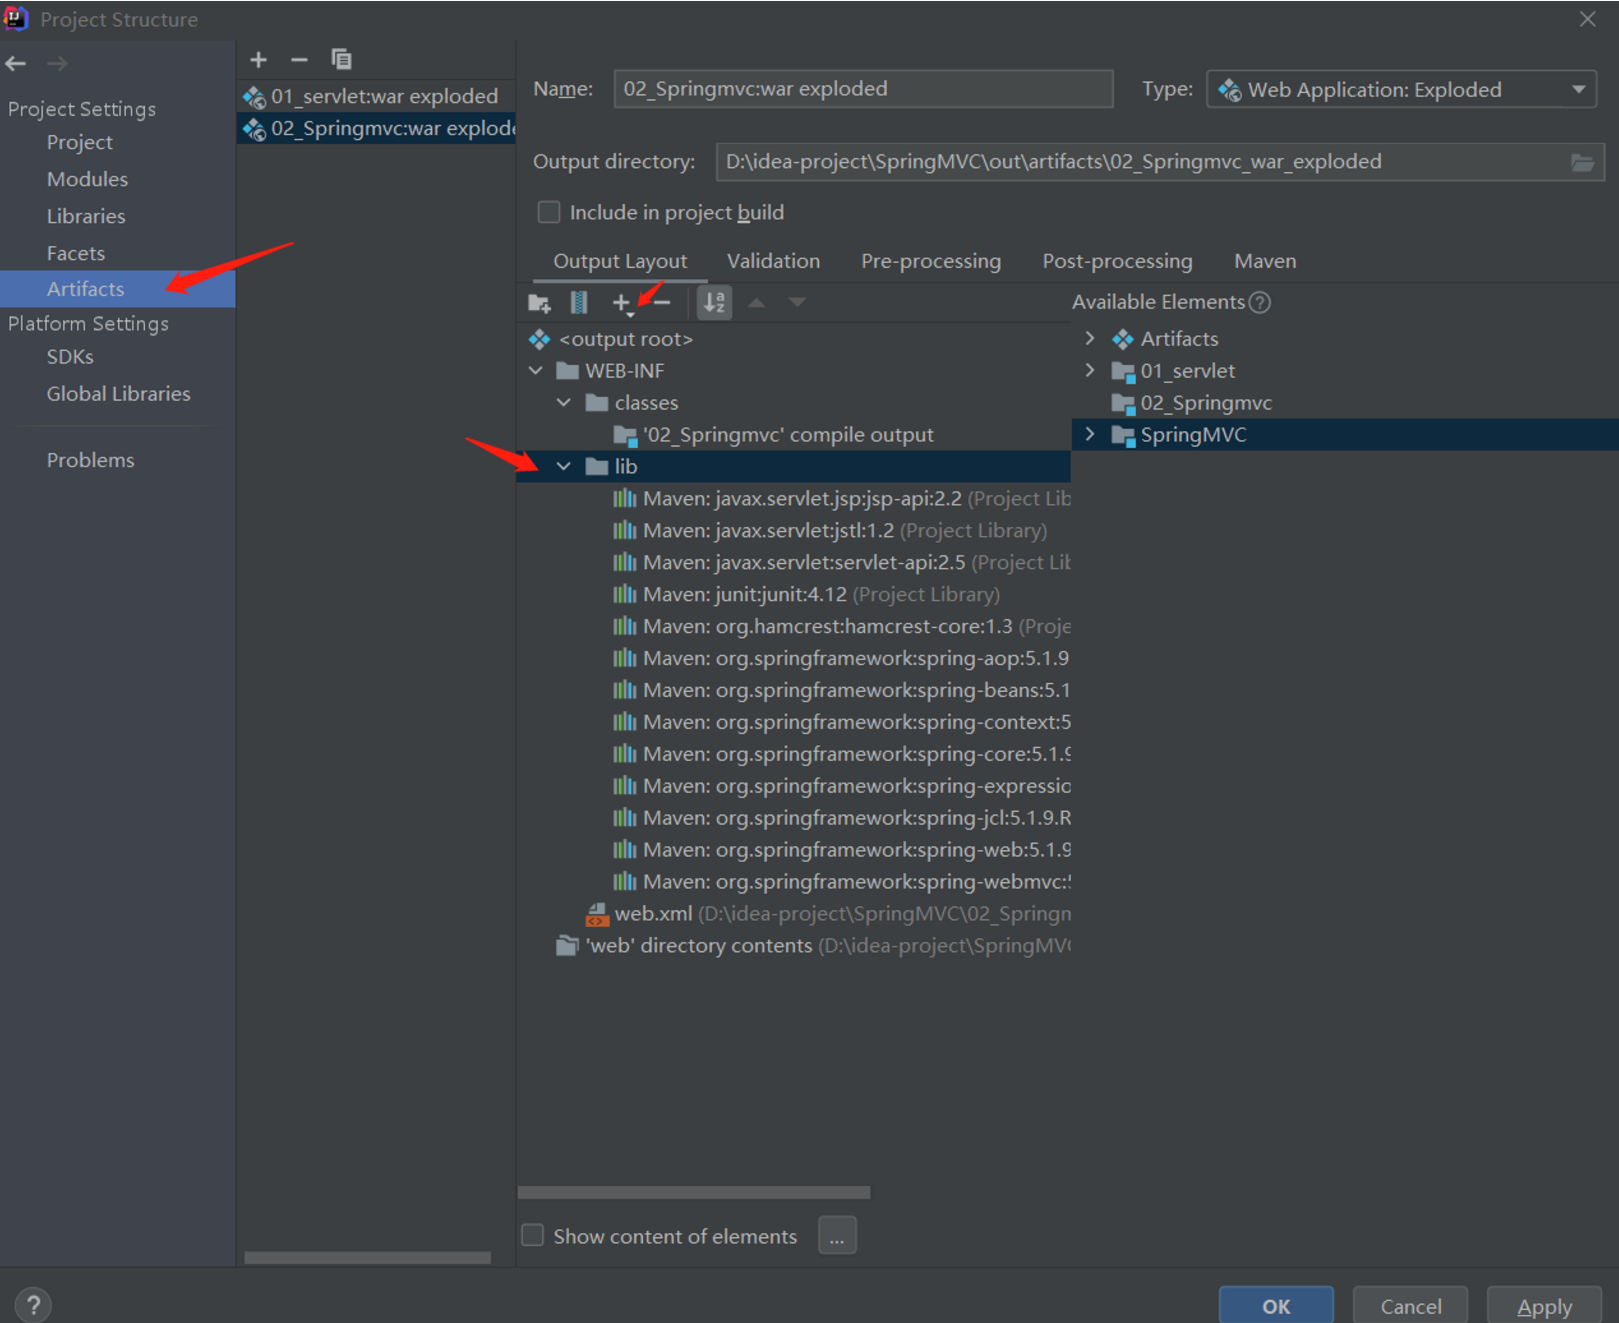Click Add Copy Of plus icon in layout toolbar
This screenshot has height=1323, width=1619.
click(622, 303)
